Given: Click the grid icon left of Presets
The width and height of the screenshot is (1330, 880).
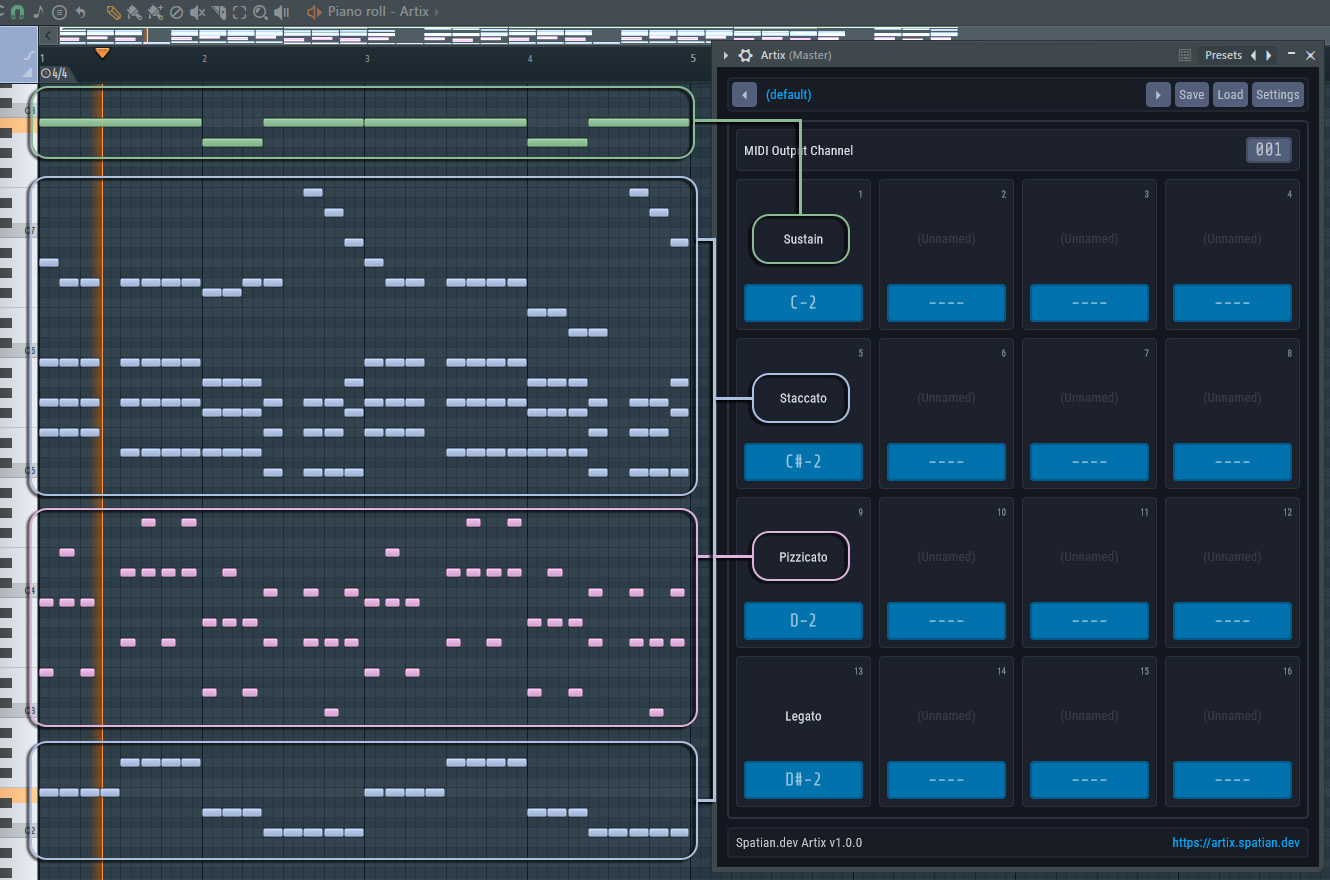Looking at the screenshot, I should click(x=1185, y=55).
